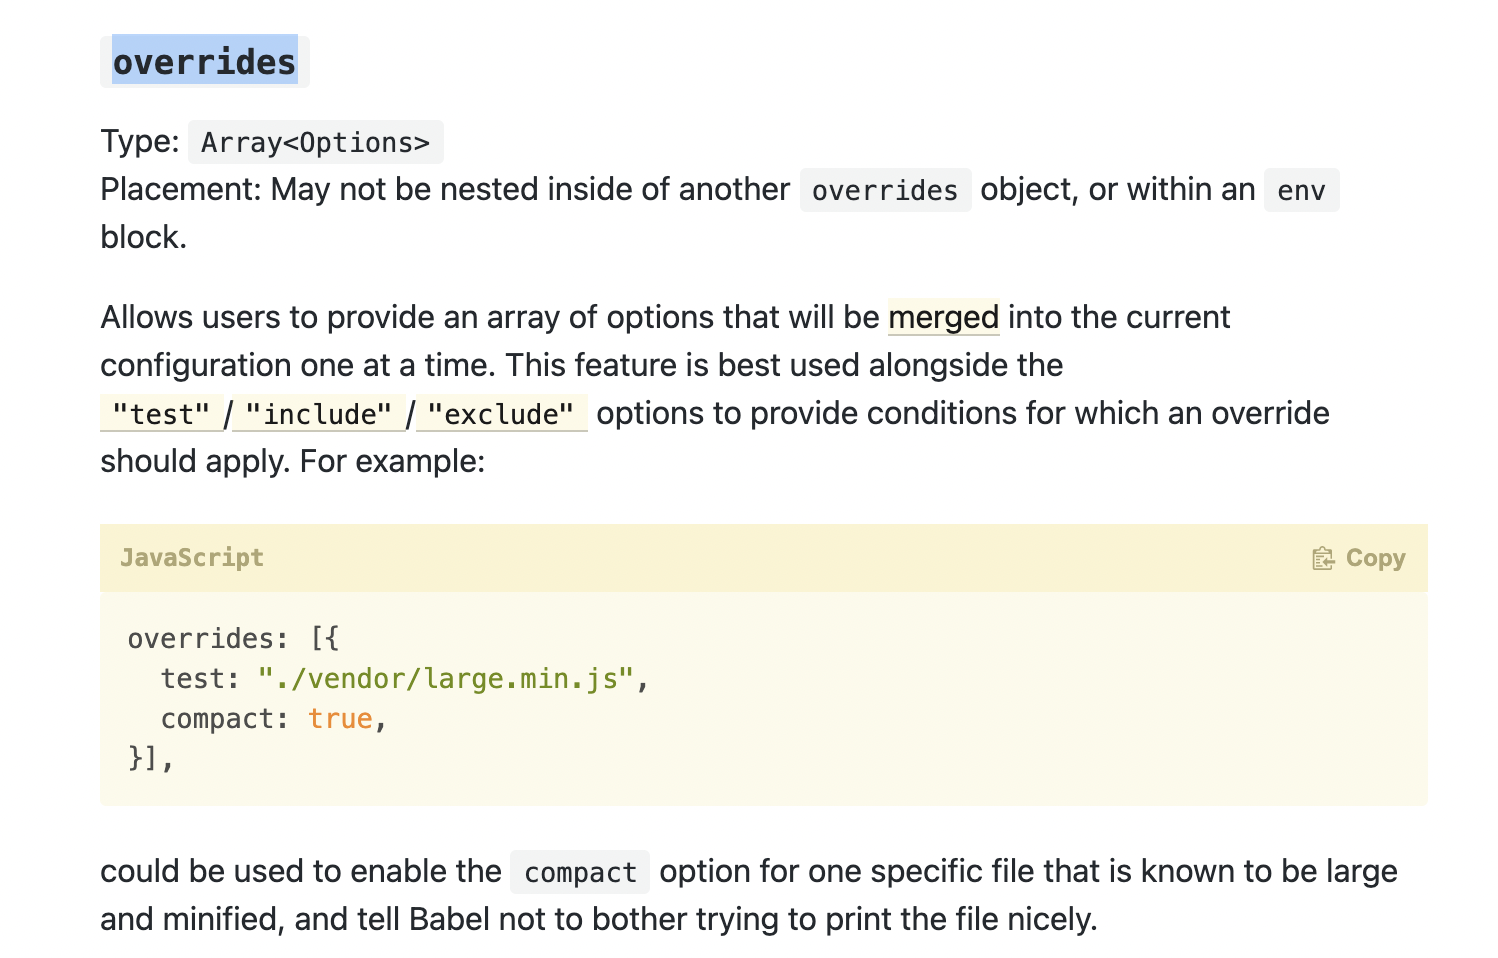Click the compact inline code in paragraph

click(x=580, y=872)
